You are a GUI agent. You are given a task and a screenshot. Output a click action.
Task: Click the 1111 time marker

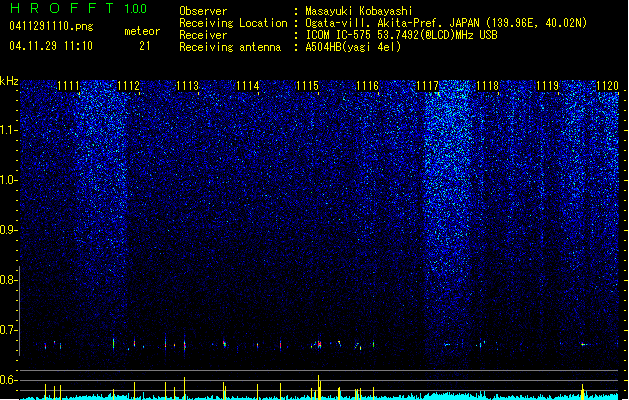click(x=68, y=86)
